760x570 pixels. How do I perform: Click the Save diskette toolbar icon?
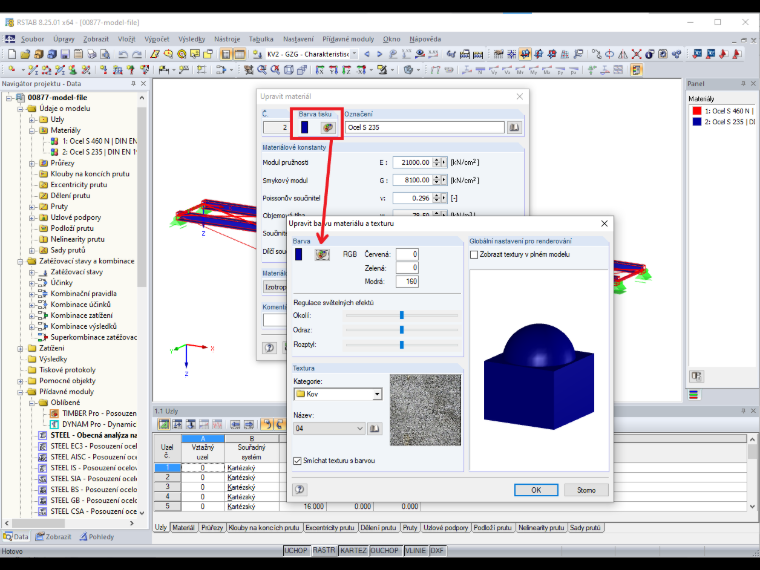click(65, 54)
